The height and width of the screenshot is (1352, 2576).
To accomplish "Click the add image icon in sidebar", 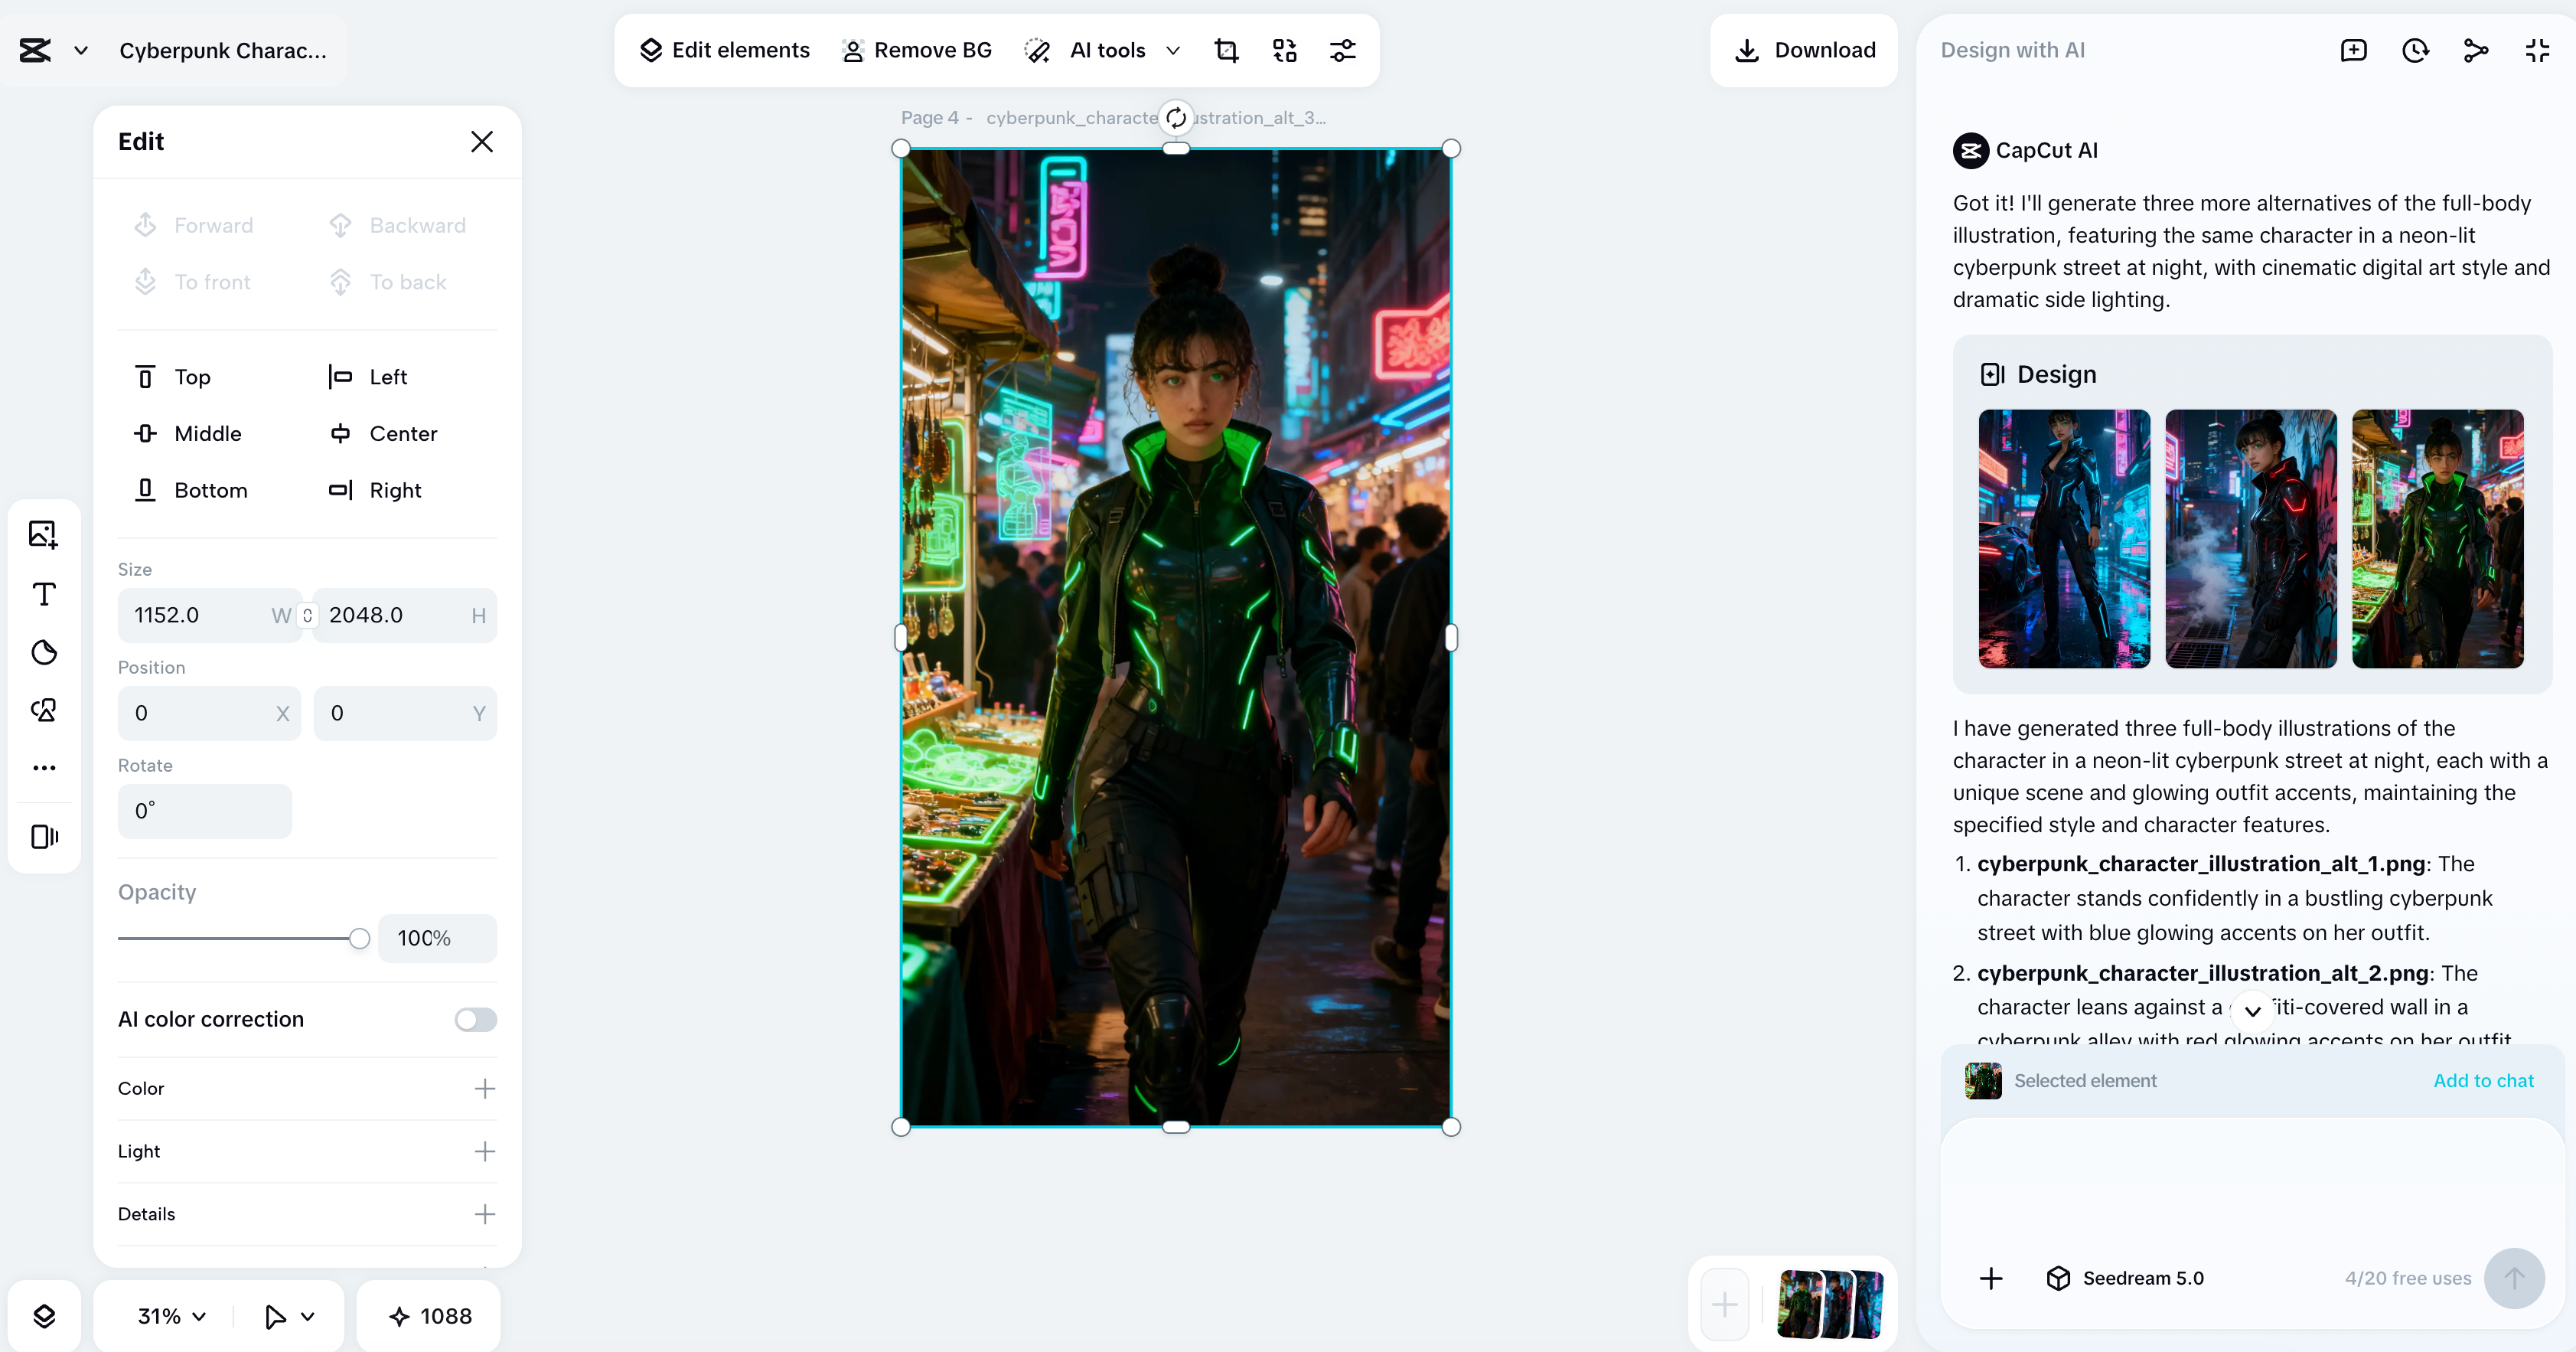I will pyautogui.click(x=44, y=534).
